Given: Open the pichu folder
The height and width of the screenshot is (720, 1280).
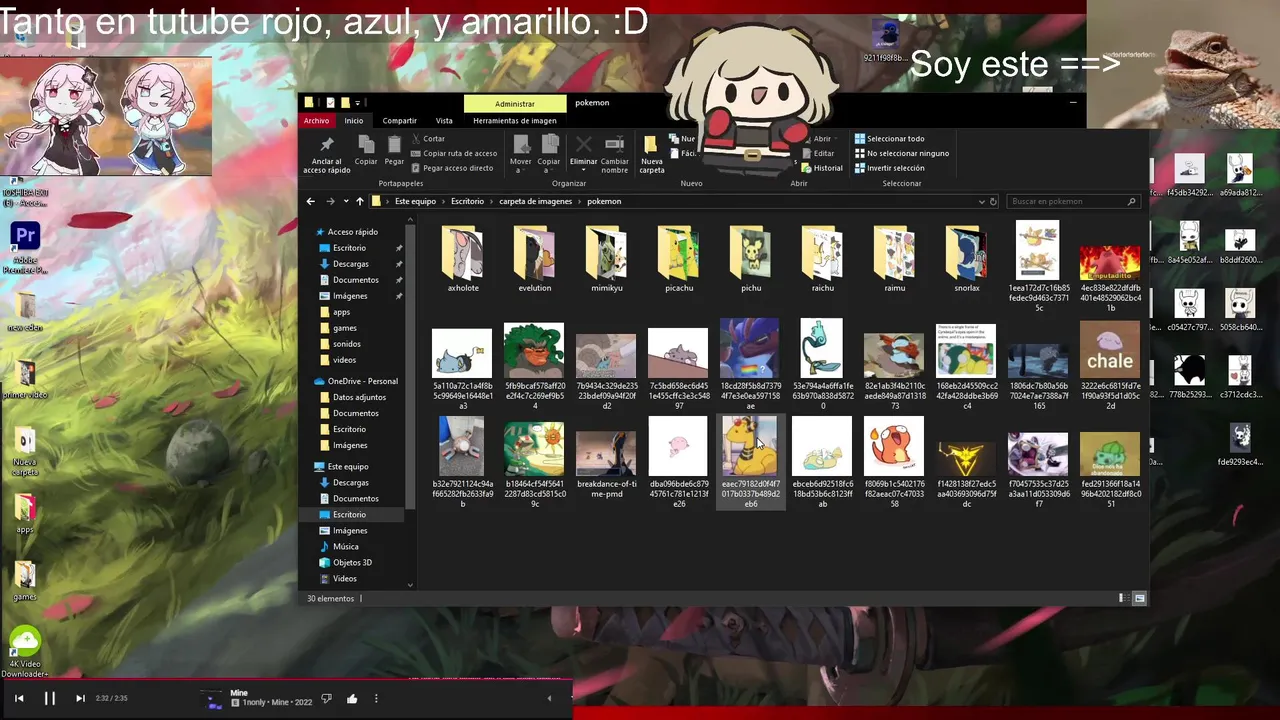Looking at the screenshot, I should point(751,259).
